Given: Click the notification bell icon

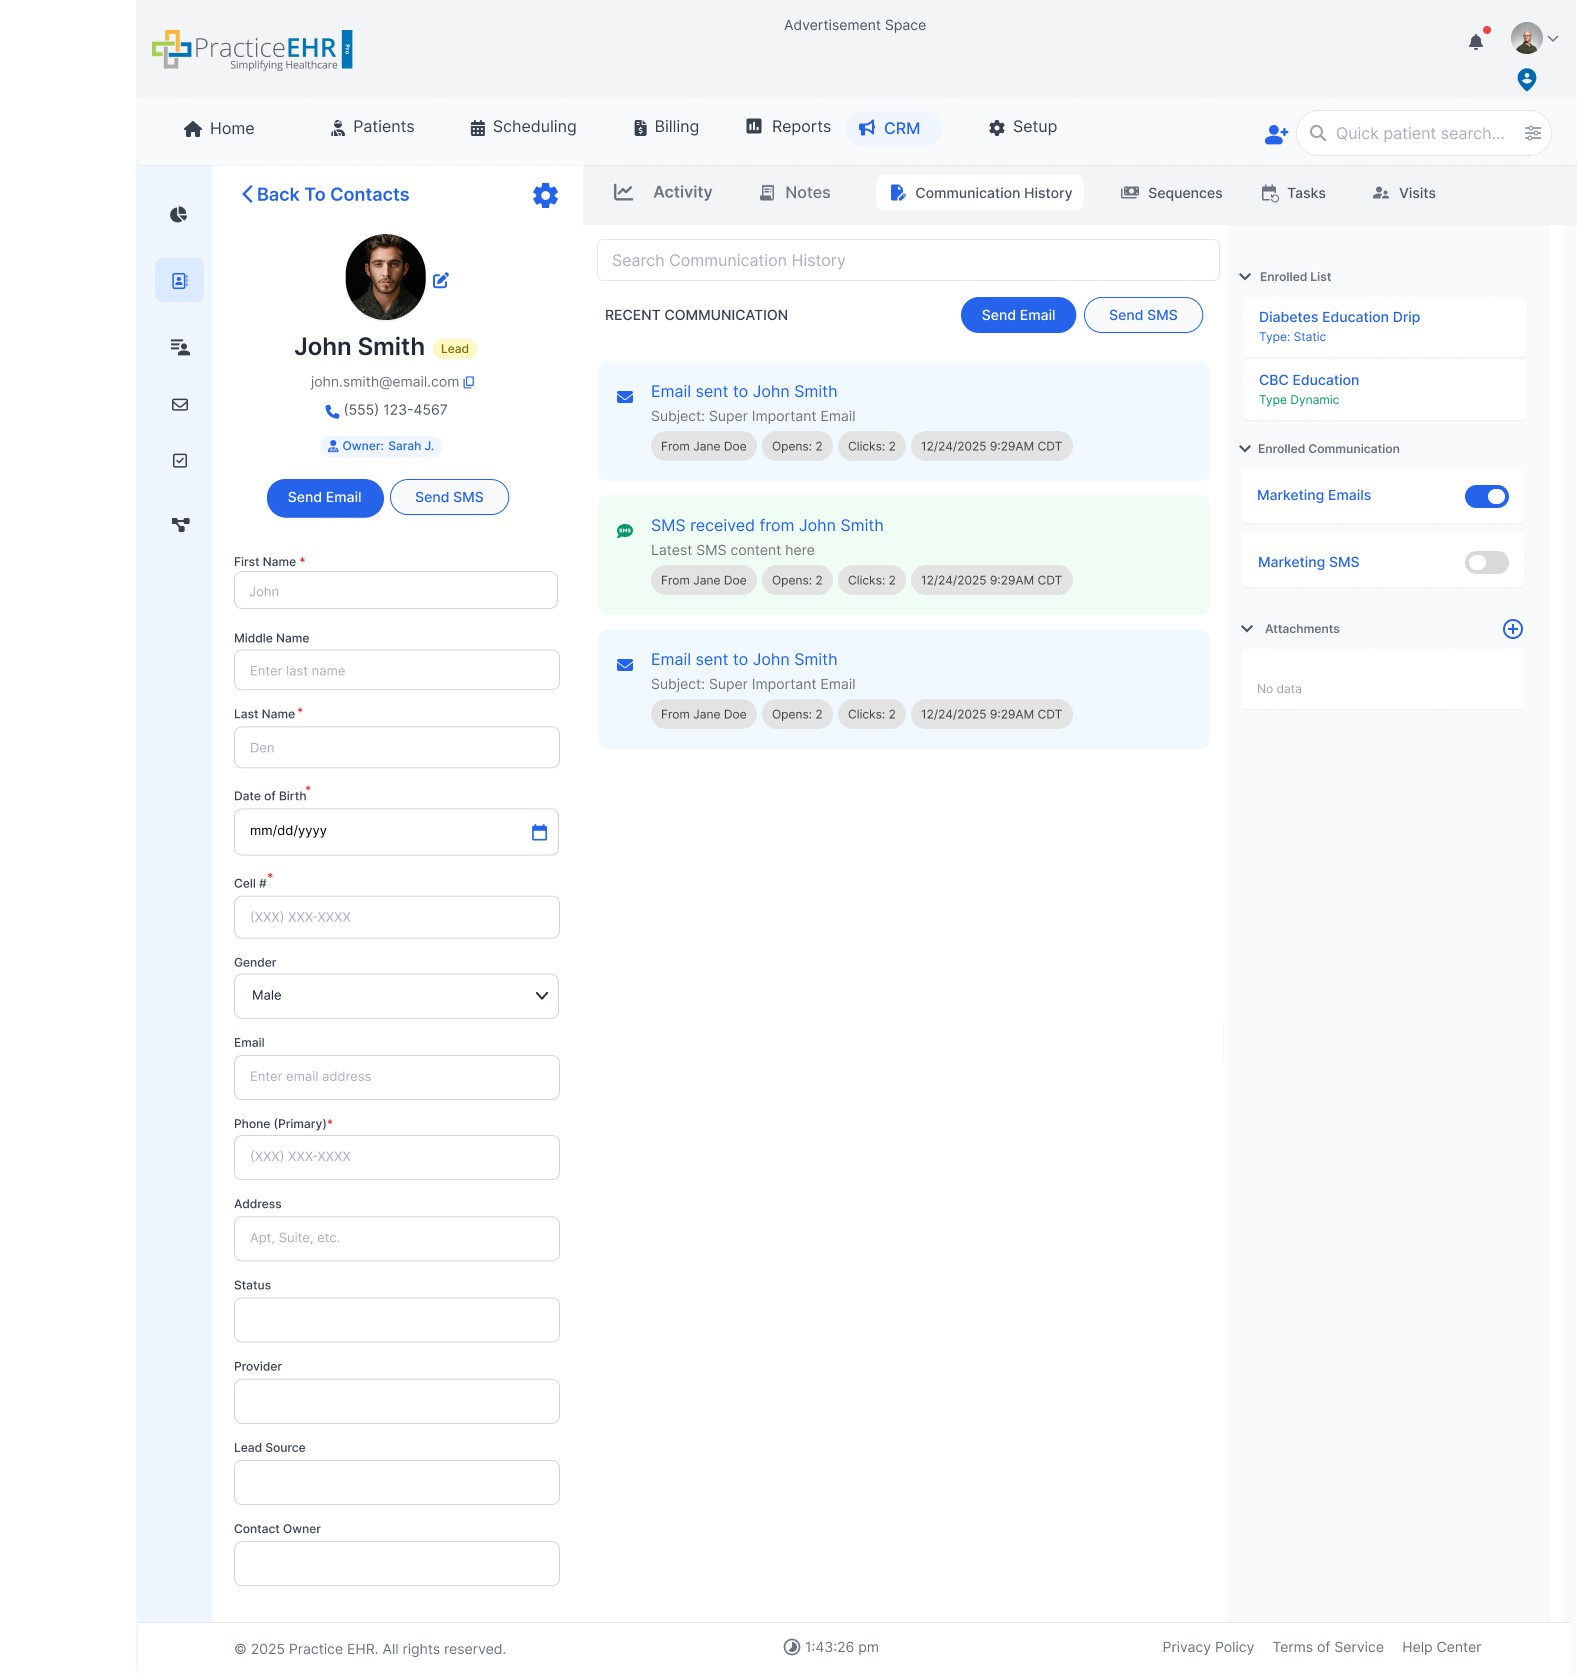Looking at the screenshot, I should pos(1475,42).
